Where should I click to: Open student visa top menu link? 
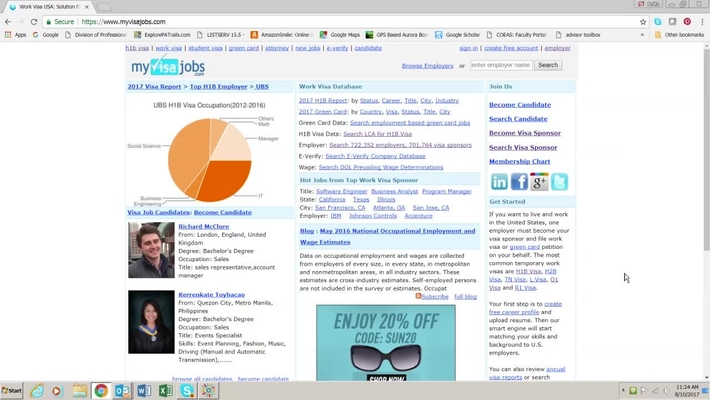205,48
